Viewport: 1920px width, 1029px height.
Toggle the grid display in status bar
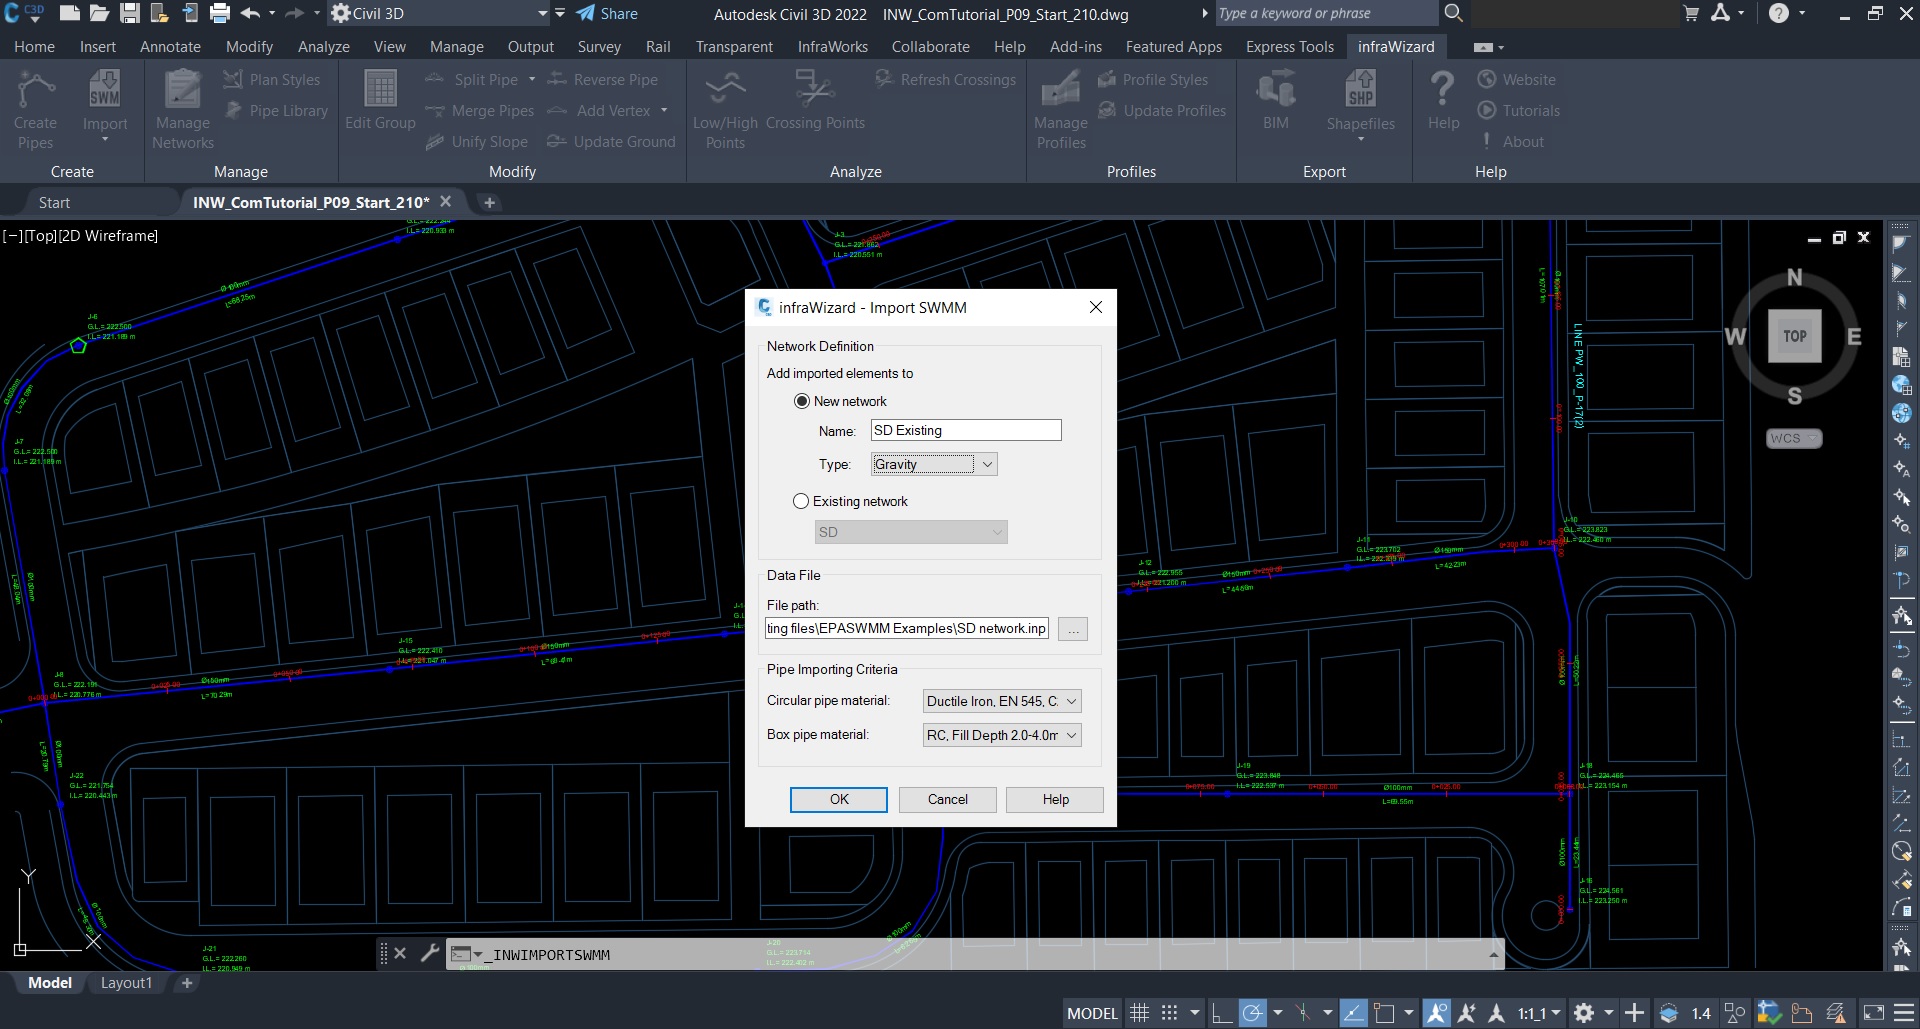[x=1139, y=1013]
